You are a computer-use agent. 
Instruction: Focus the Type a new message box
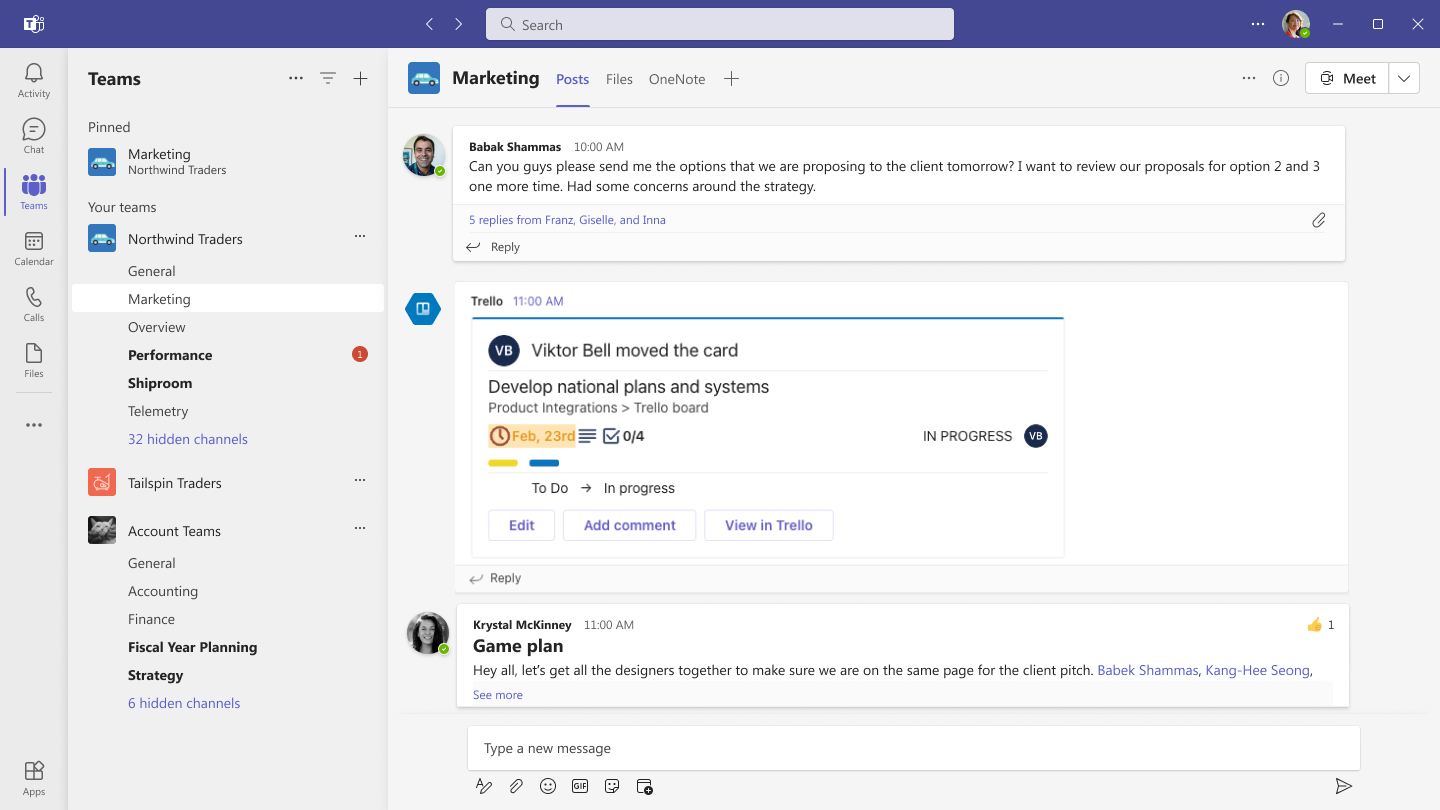[x=914, y=748]
